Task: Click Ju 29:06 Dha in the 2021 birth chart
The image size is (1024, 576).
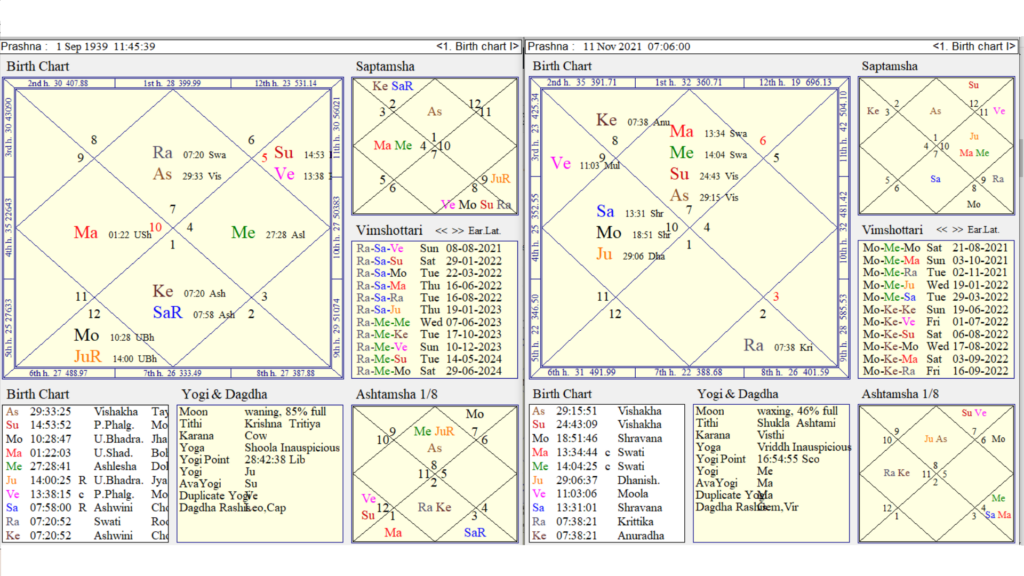Action: (630, 255)
